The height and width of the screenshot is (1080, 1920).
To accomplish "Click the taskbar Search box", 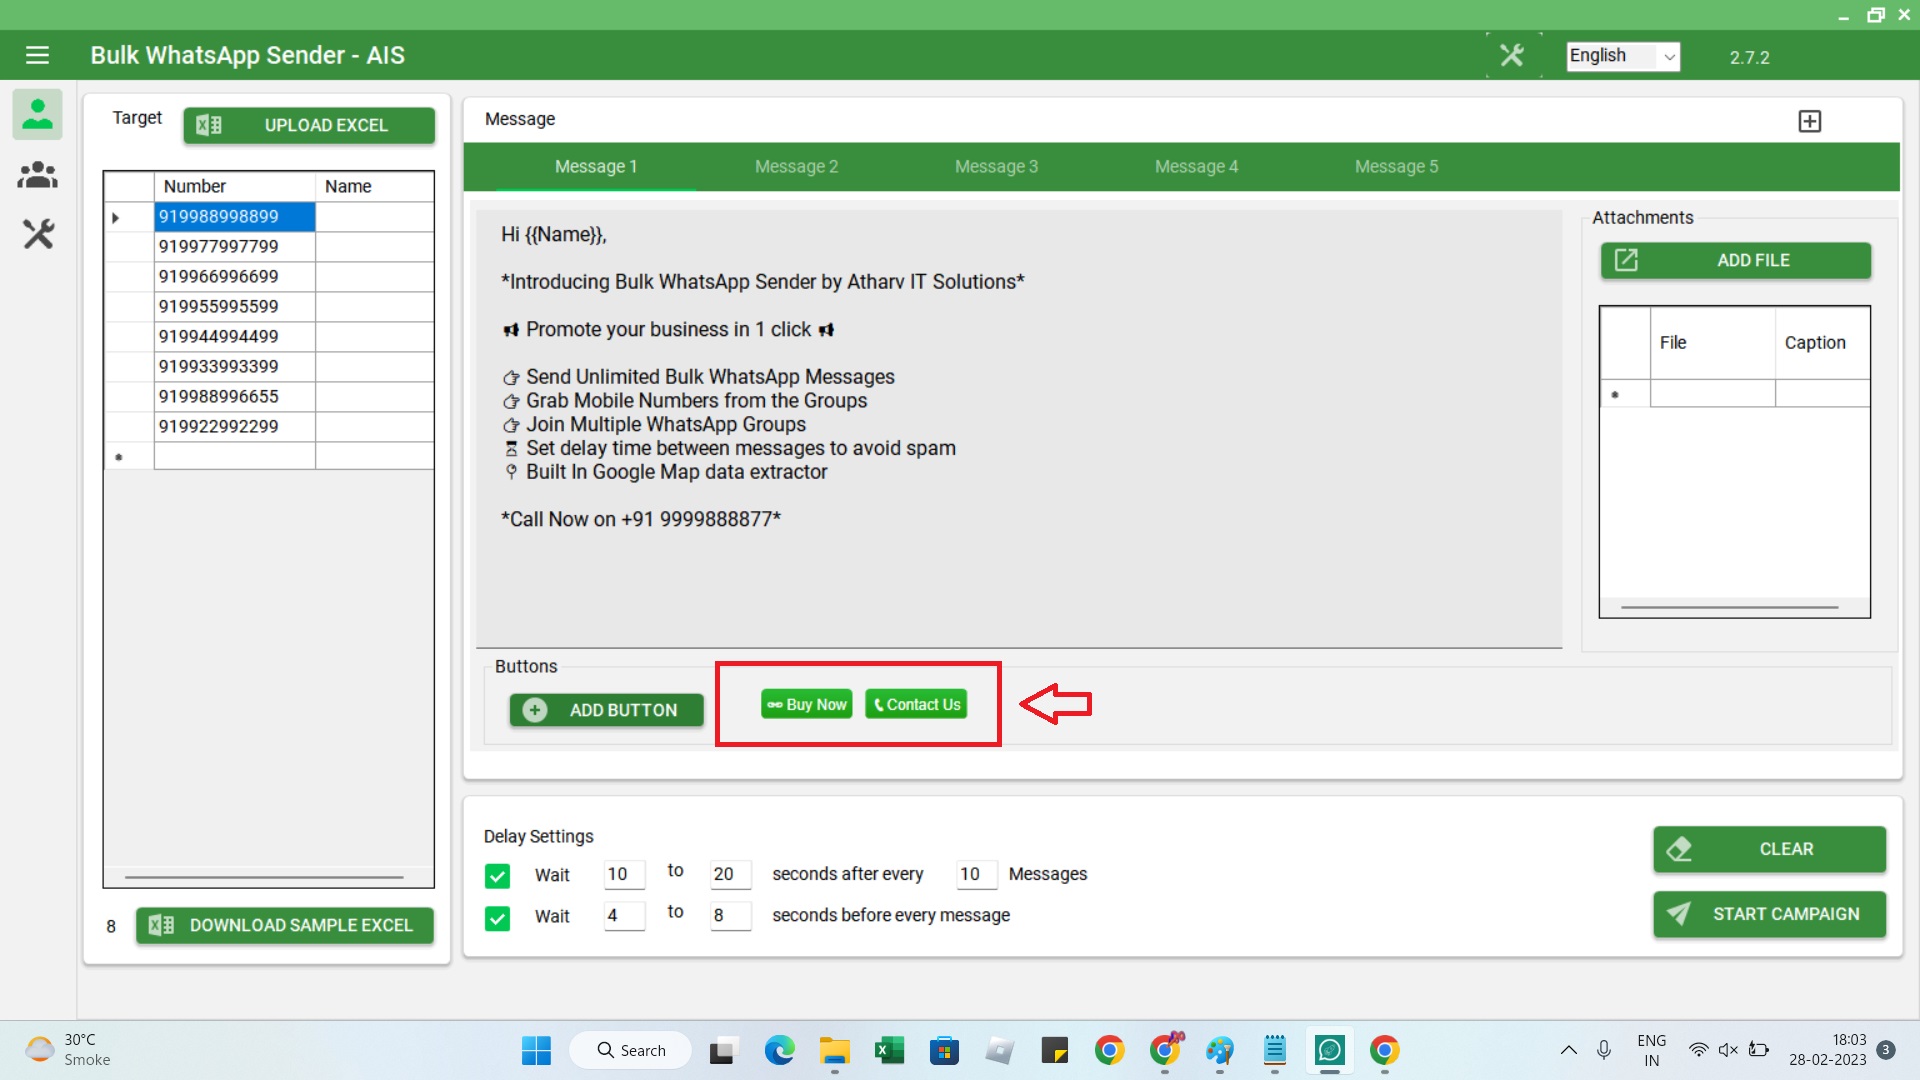I will tap(630, 1050).
